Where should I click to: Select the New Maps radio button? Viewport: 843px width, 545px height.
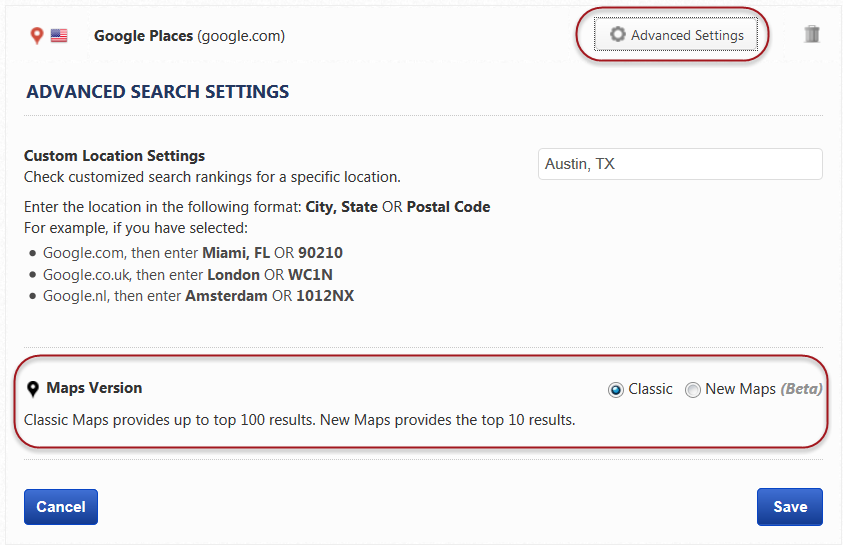pos(693,390)
